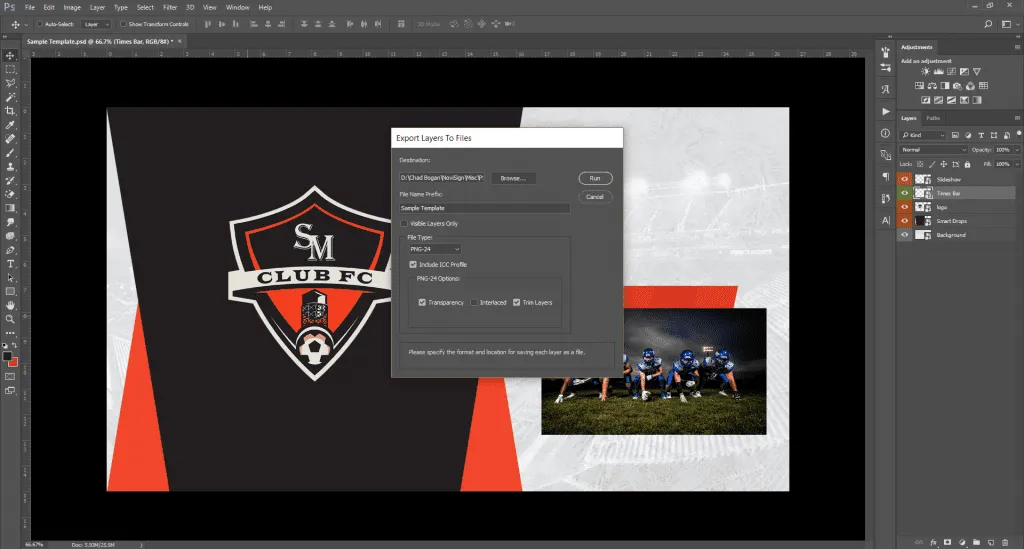Click the Run button
Viewport: 1024px width, 549px height.
pyautogui.click(x=594, y=178)
